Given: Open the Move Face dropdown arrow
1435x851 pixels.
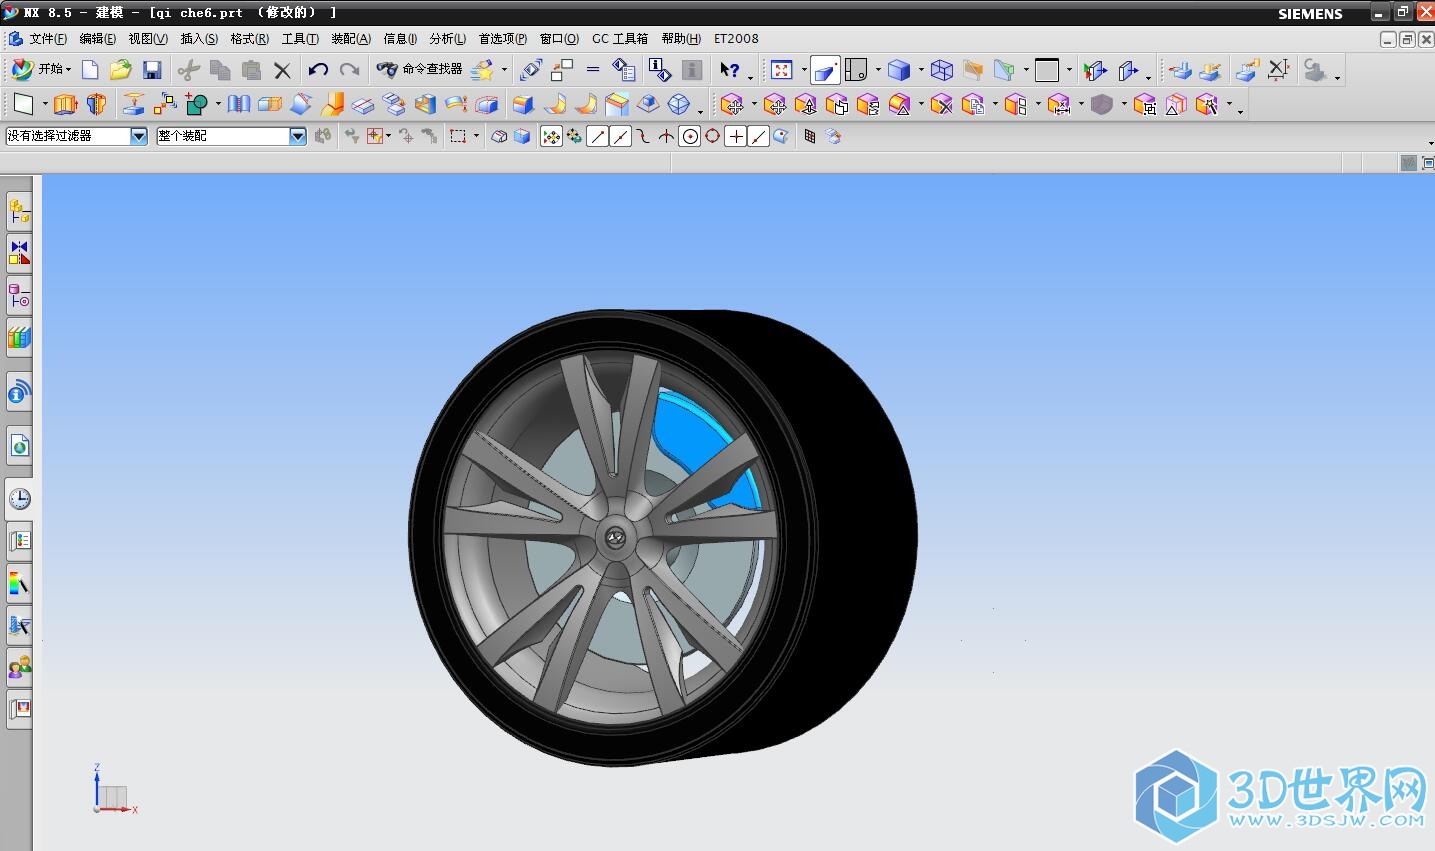Looking at the screenshot, I should tap(753, 105).
